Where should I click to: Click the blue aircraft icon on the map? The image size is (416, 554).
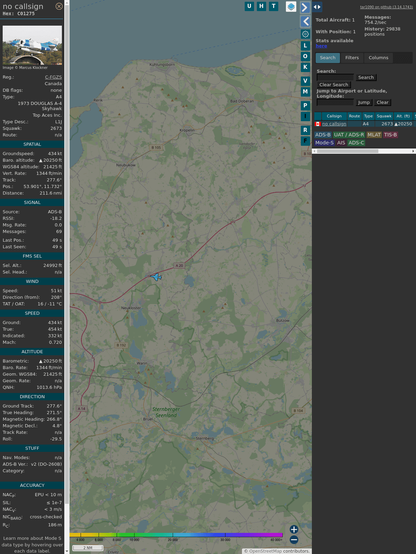(x=156, y=277)
